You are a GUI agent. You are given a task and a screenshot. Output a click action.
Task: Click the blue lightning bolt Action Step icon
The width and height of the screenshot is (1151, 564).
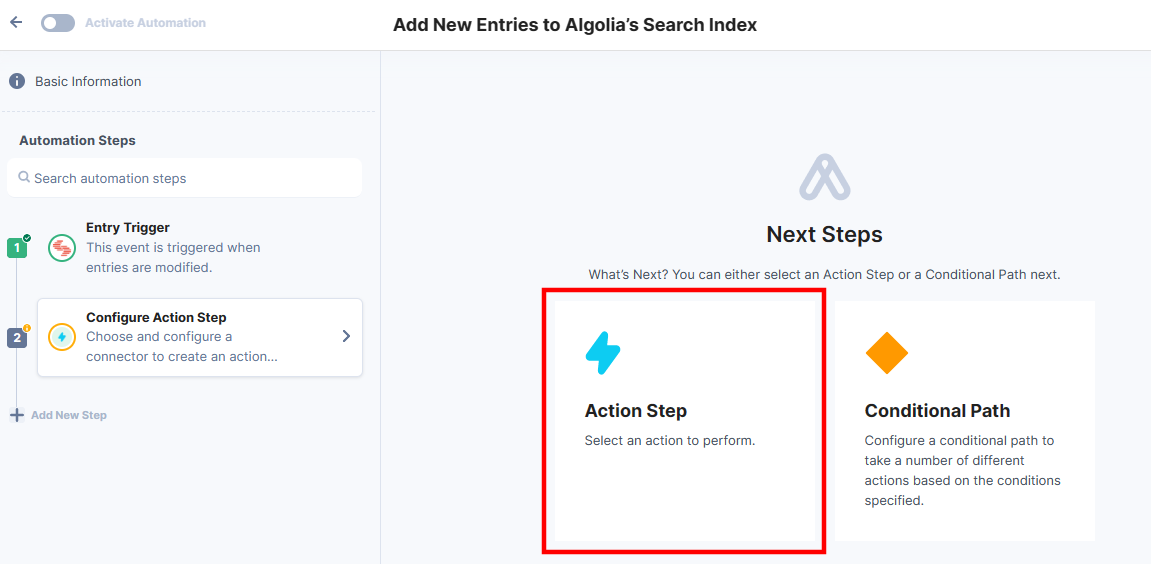point(603,353)
